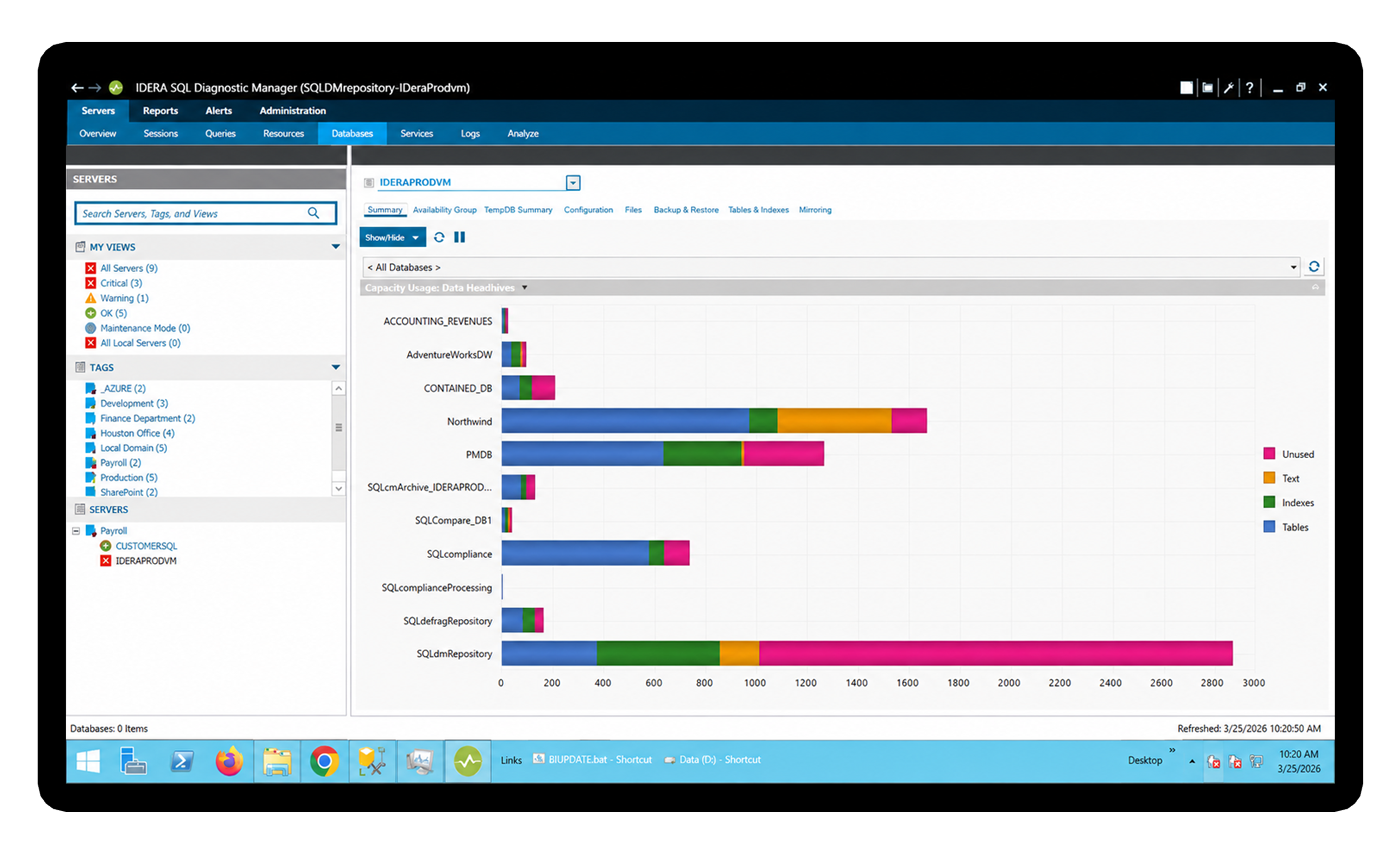This screenshot has width=1400, height=853.
Task: Open the Sessions sub-tab
Action: (x=160, y=133)
